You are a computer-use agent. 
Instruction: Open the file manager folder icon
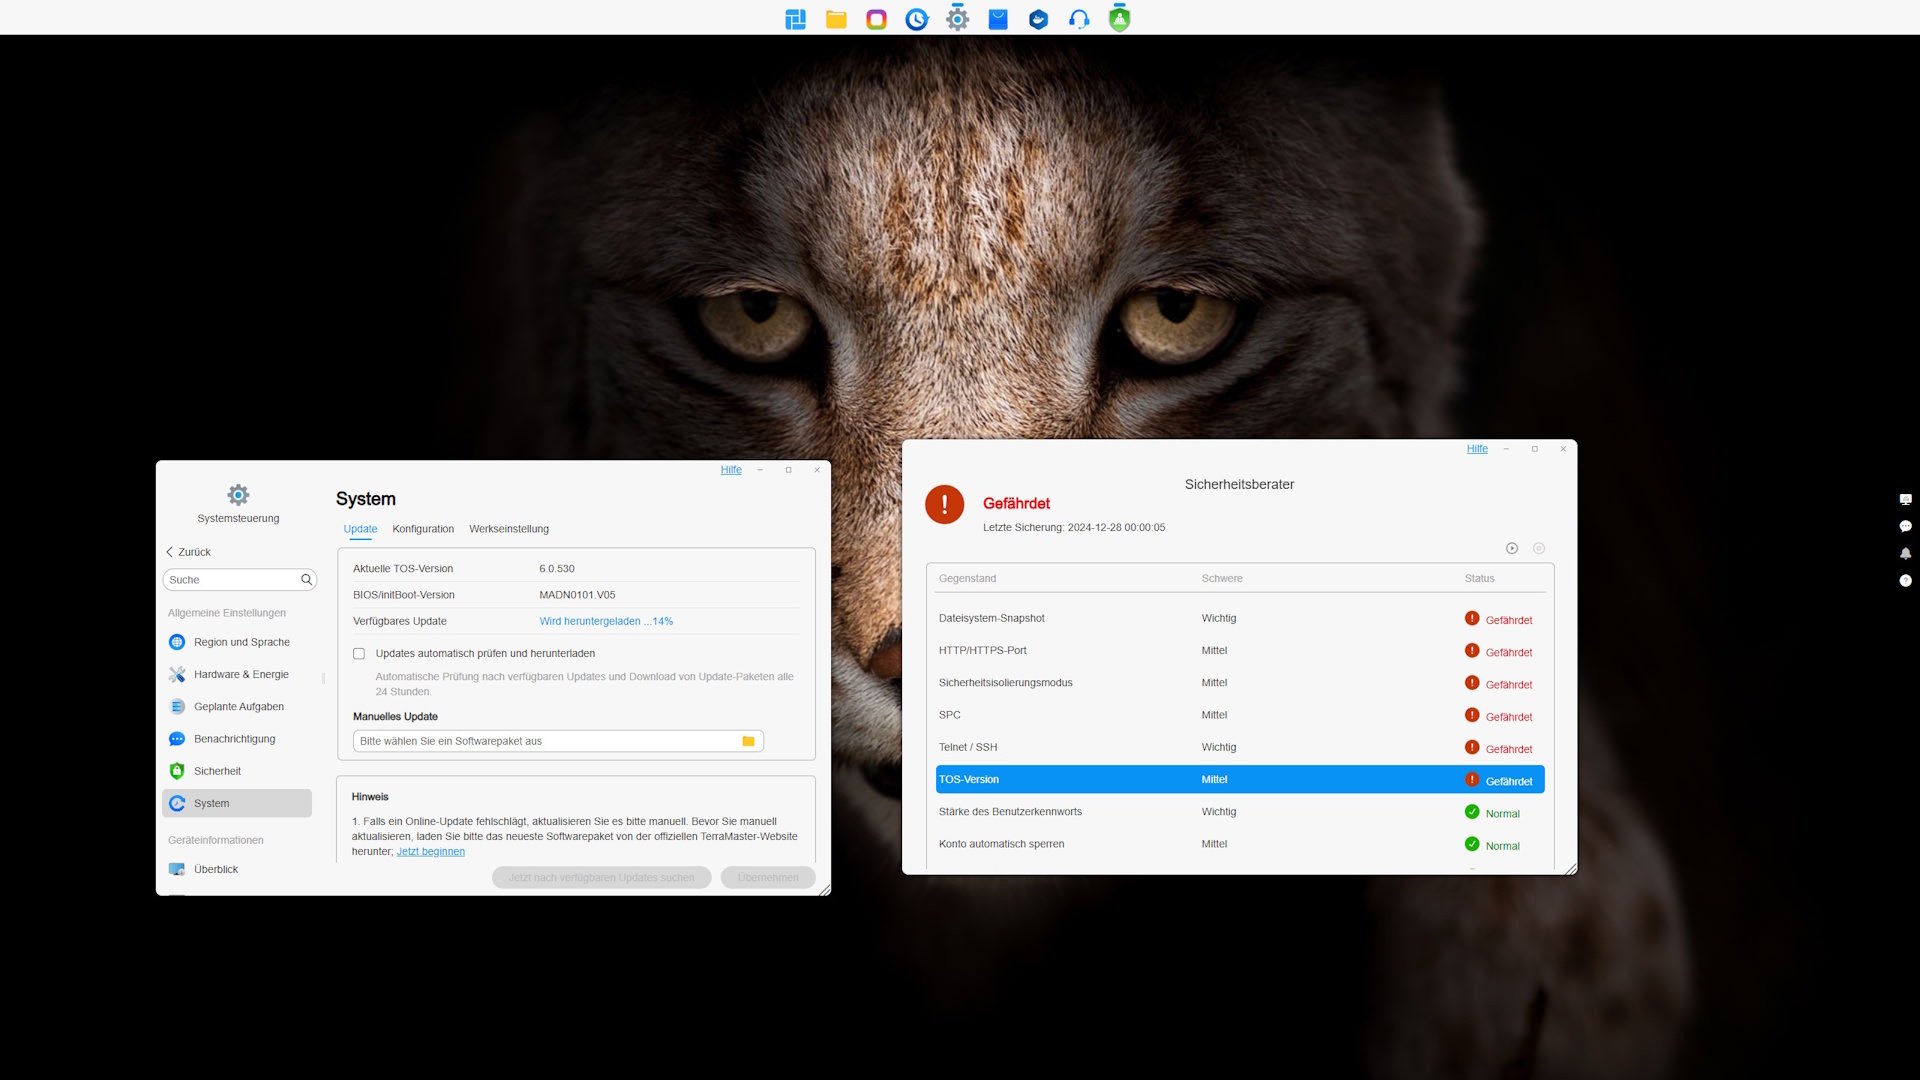pyautogui.click(x=836, y=19)
